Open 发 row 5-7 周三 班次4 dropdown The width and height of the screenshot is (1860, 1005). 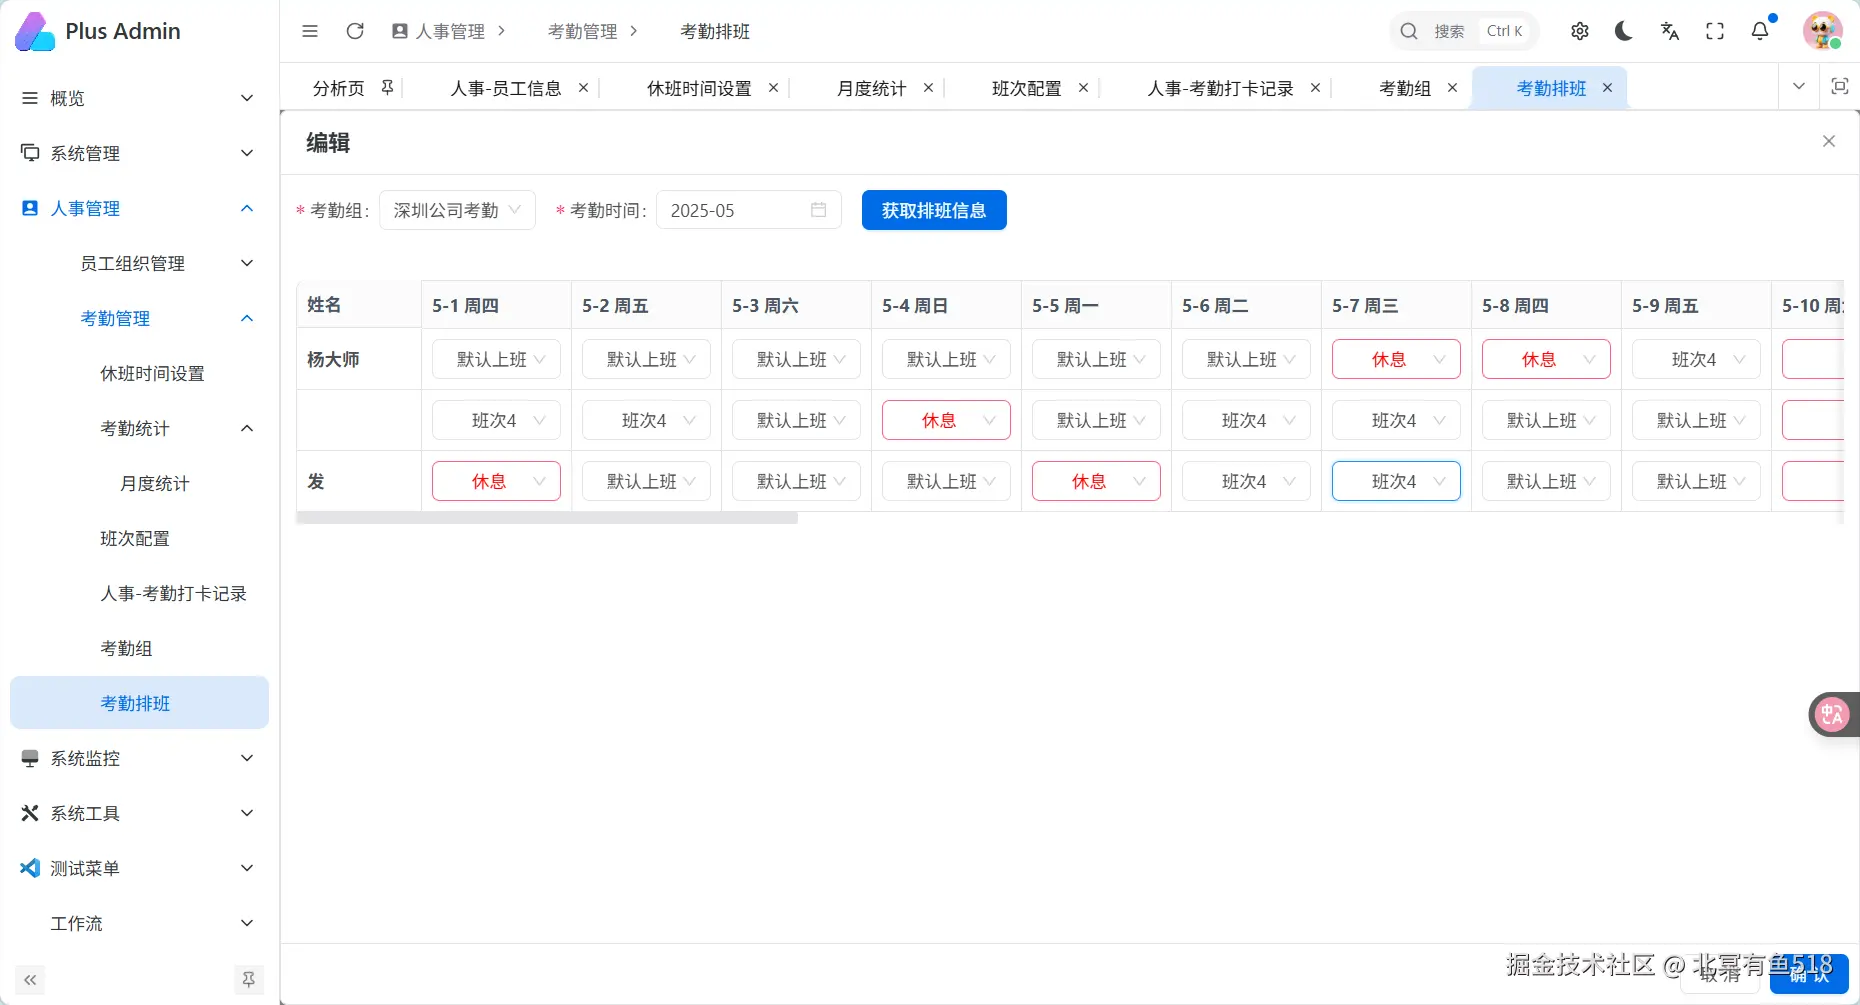tap(1396, 481)
